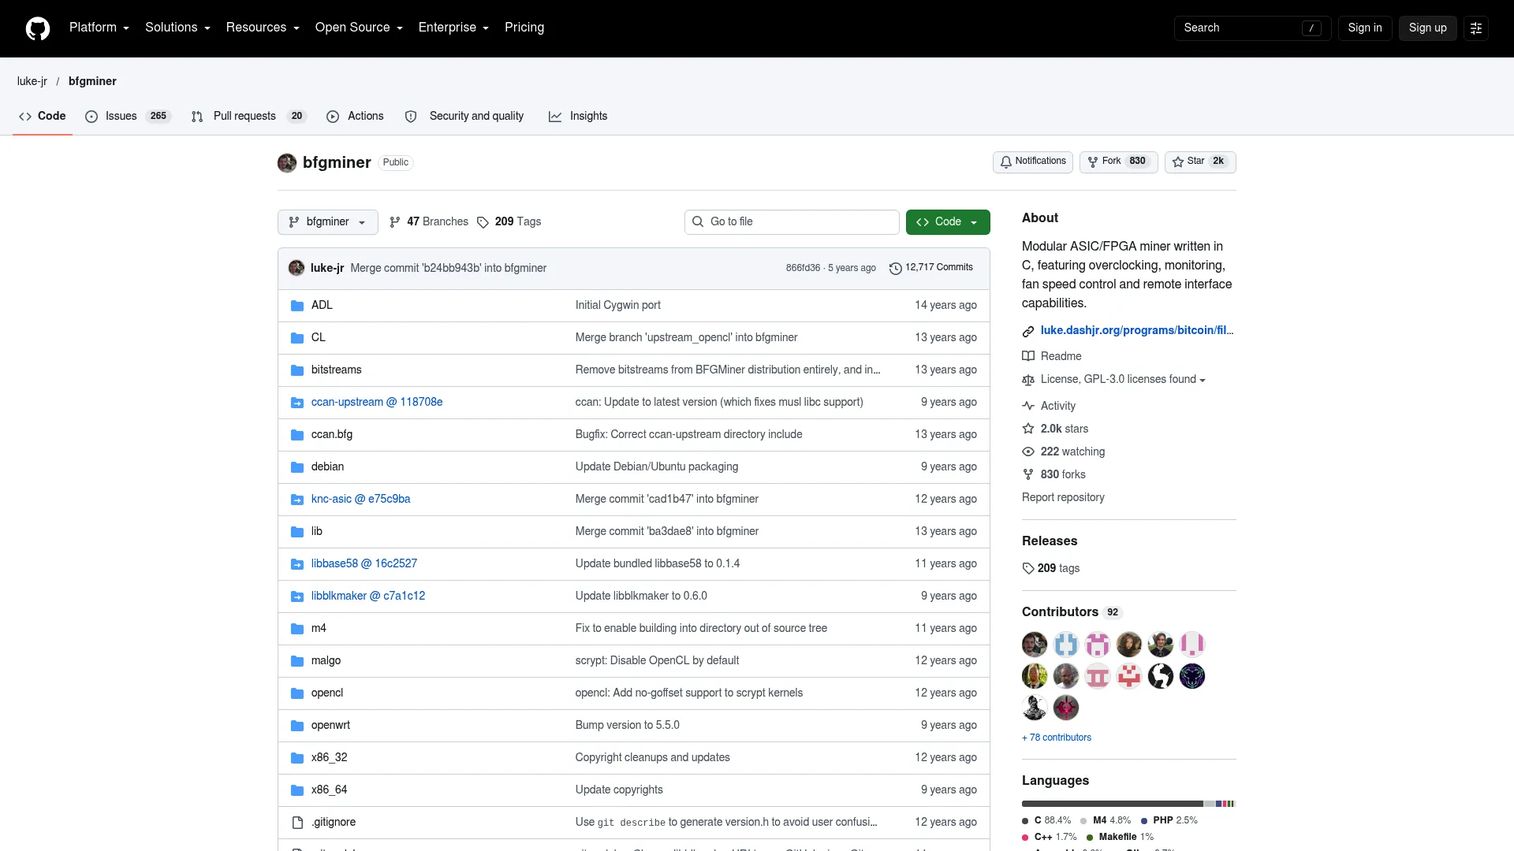Click the Pricing link

[x=524, y=28]
